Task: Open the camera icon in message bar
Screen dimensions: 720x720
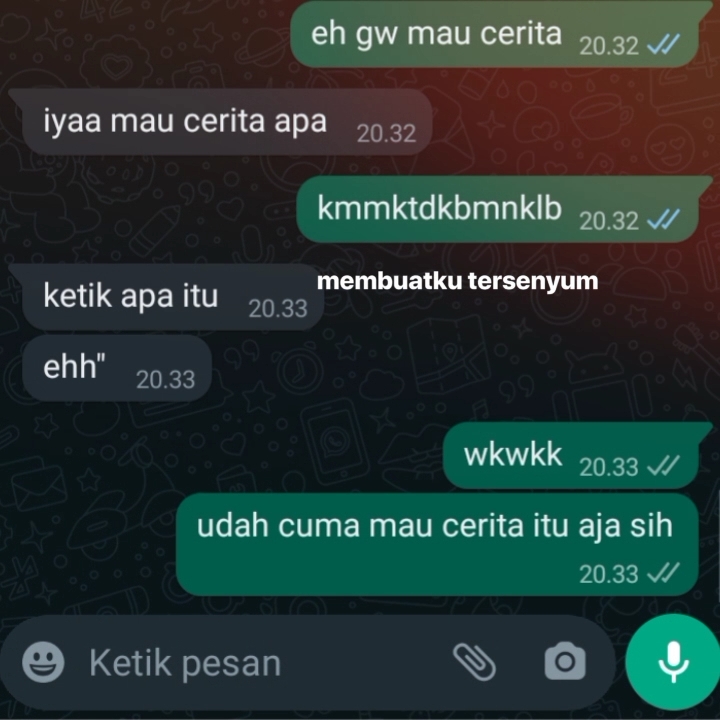Action: (565, 661)
